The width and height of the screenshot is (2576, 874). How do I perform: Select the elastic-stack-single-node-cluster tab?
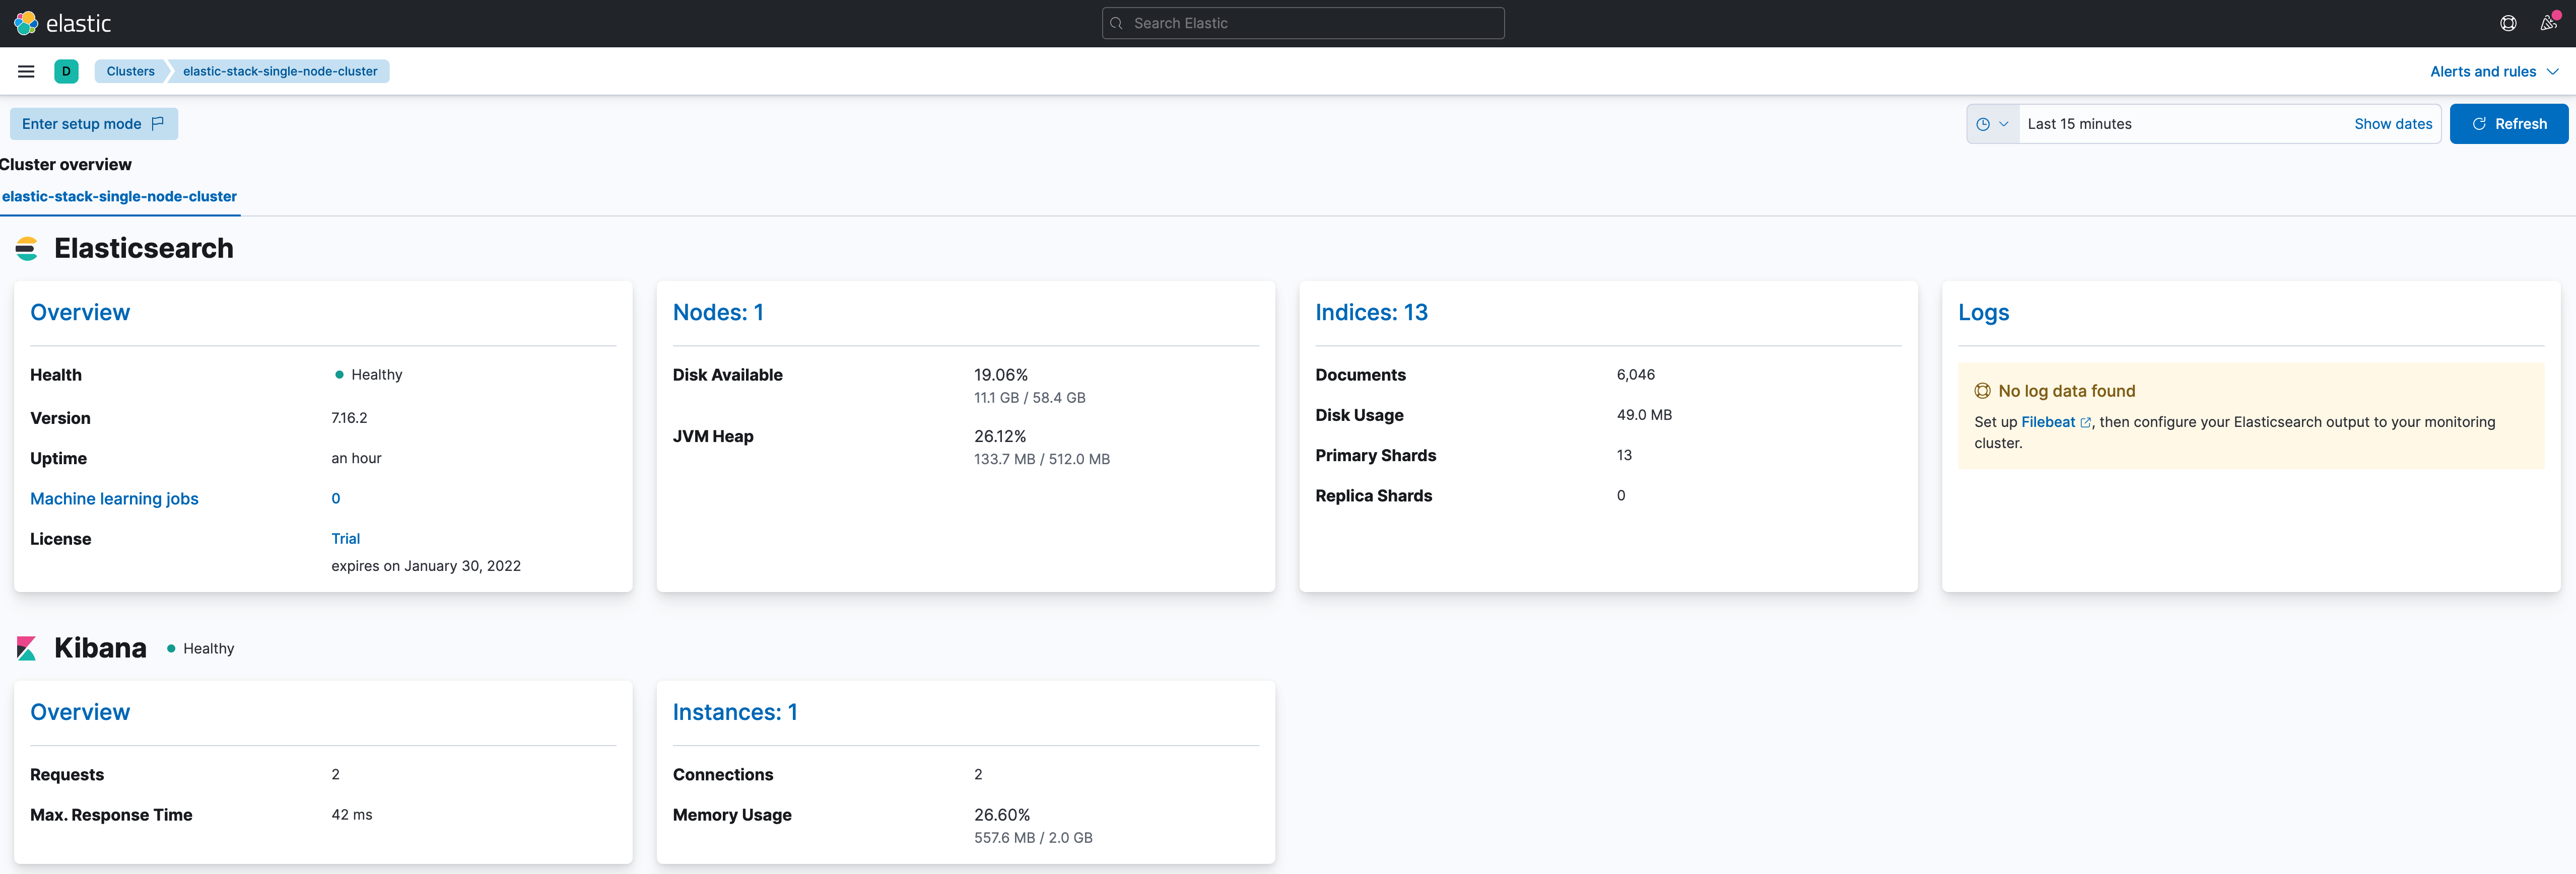[x=119, y=197]
